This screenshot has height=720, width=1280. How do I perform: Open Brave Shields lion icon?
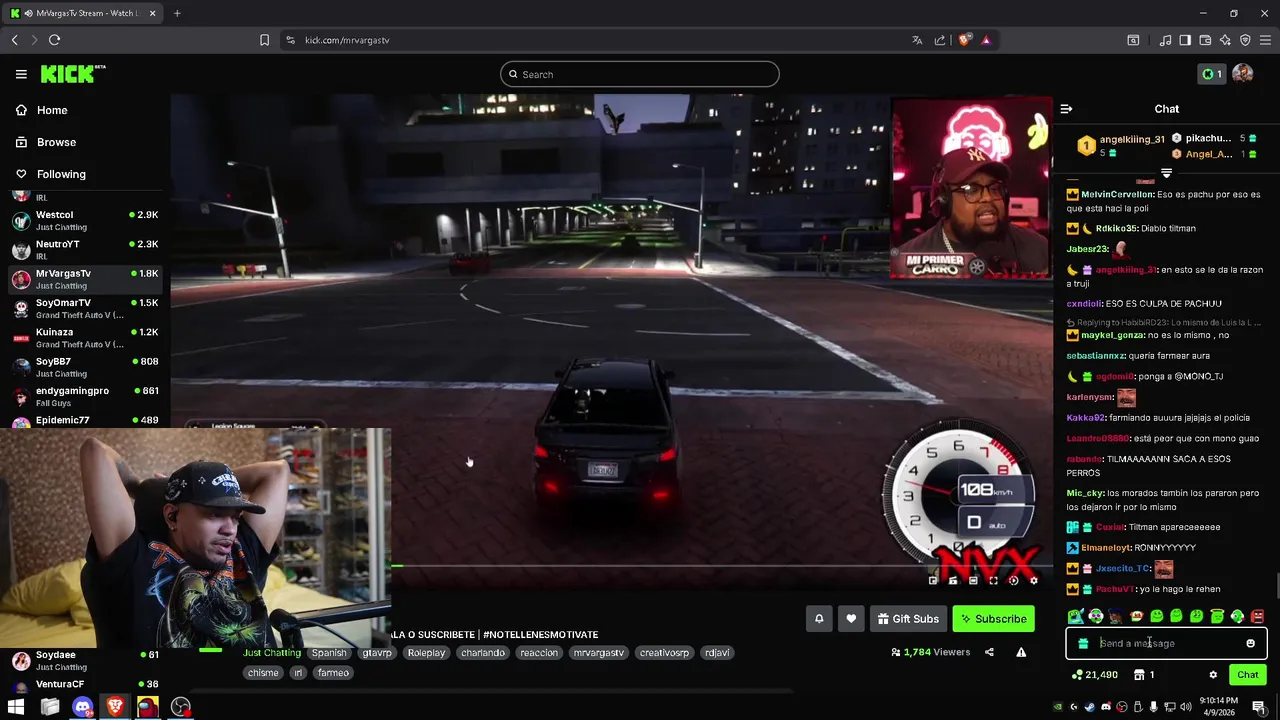click(964, 40)
